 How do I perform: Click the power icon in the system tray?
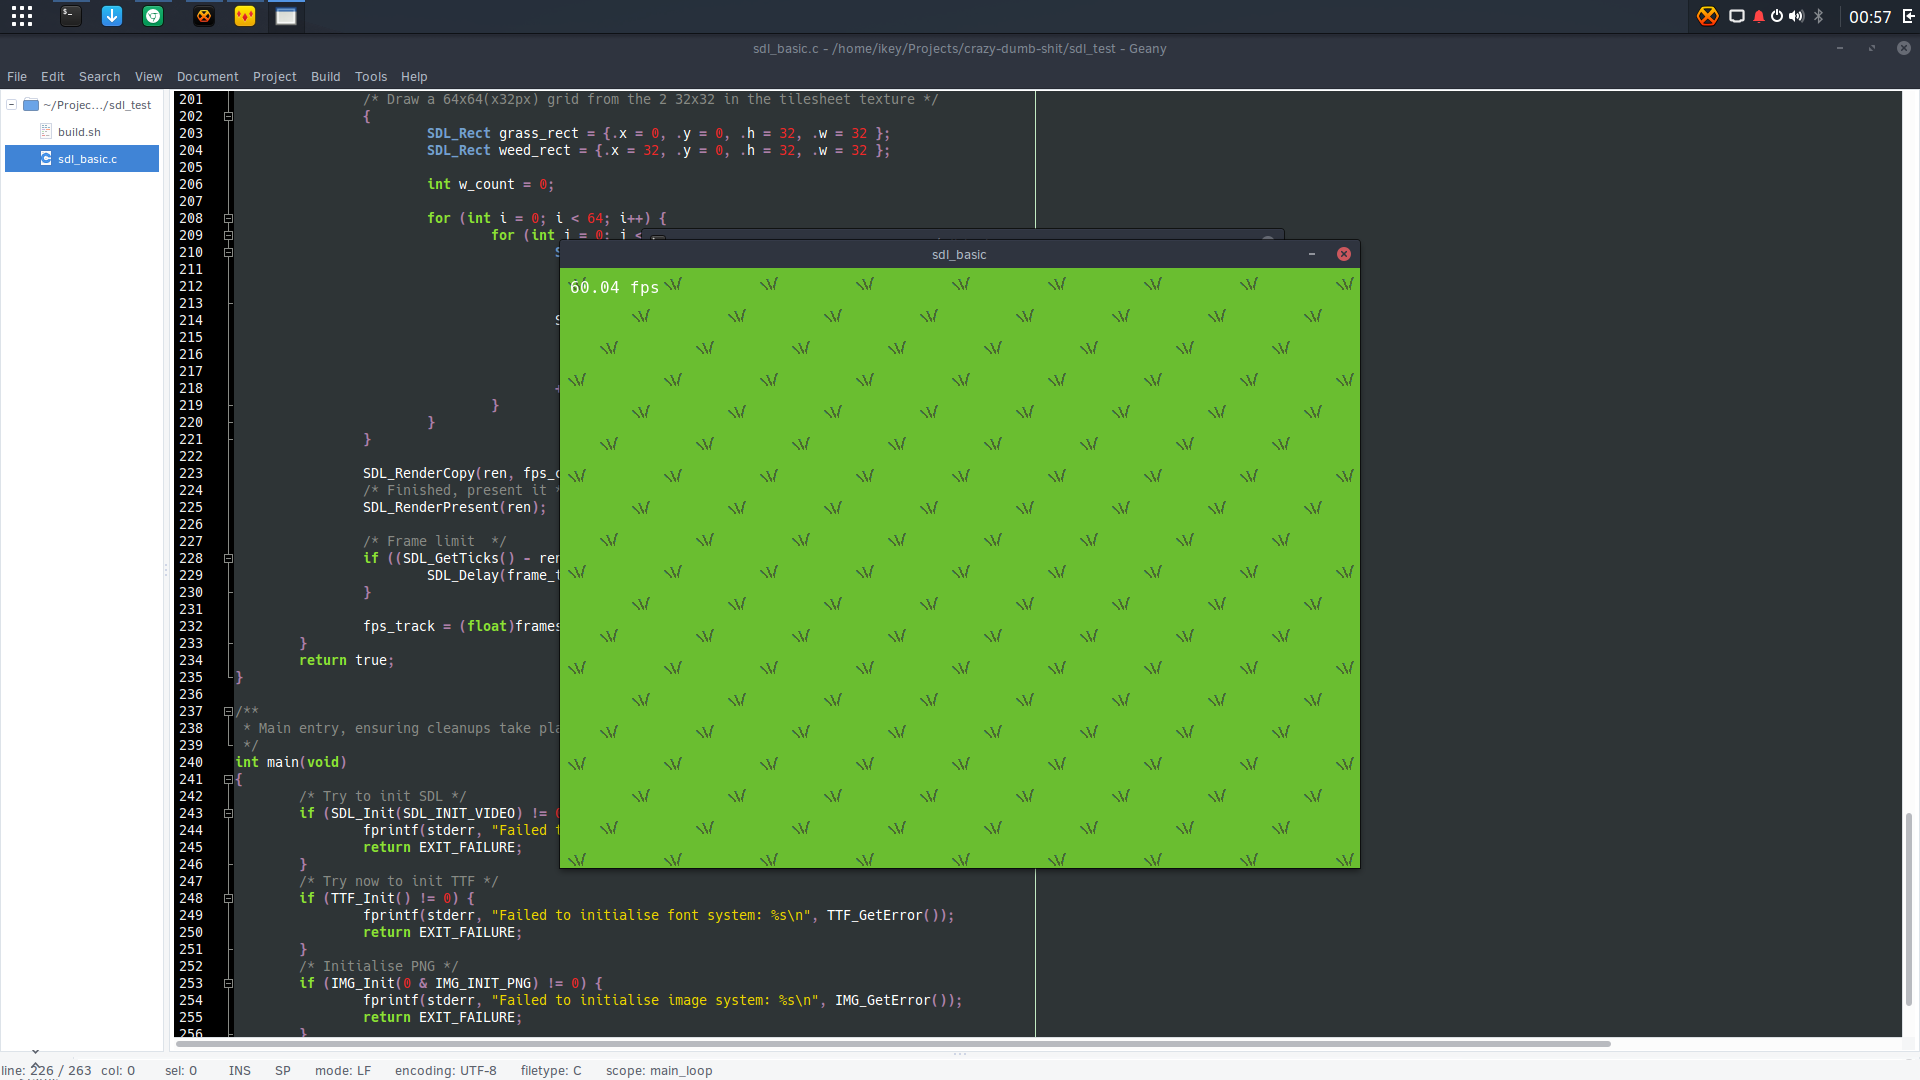(x=1777, y=16)
